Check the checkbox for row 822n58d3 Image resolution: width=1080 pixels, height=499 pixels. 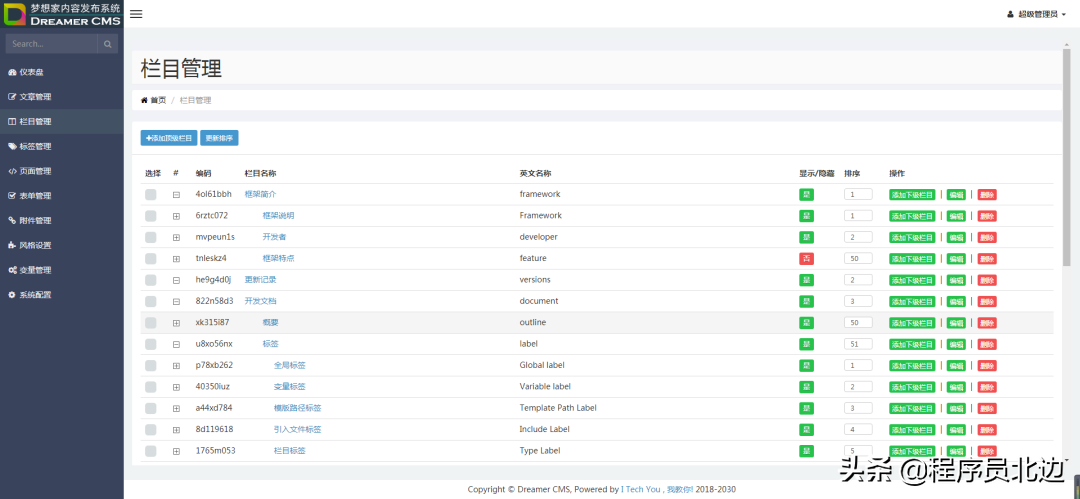pos(151,301)
